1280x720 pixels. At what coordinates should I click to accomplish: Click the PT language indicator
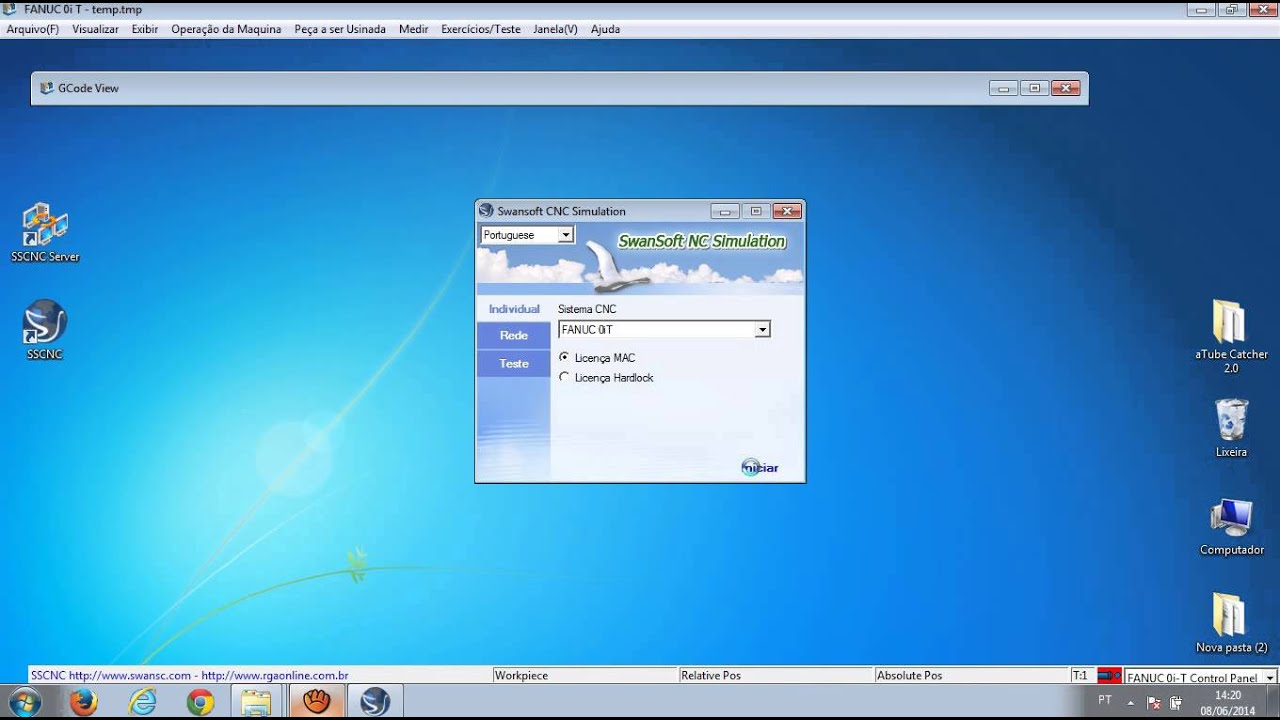pyautogui.click(x=1105, y=700)
